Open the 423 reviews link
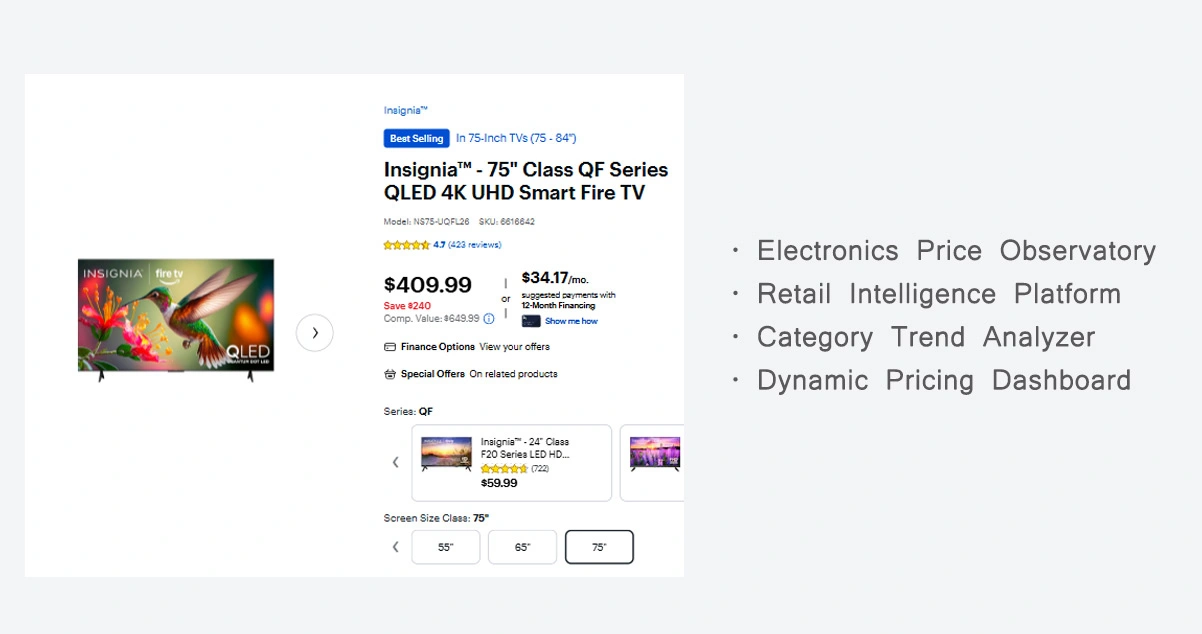The height and width of the screenshot is (634, 1202). click(x=475, y=245)
